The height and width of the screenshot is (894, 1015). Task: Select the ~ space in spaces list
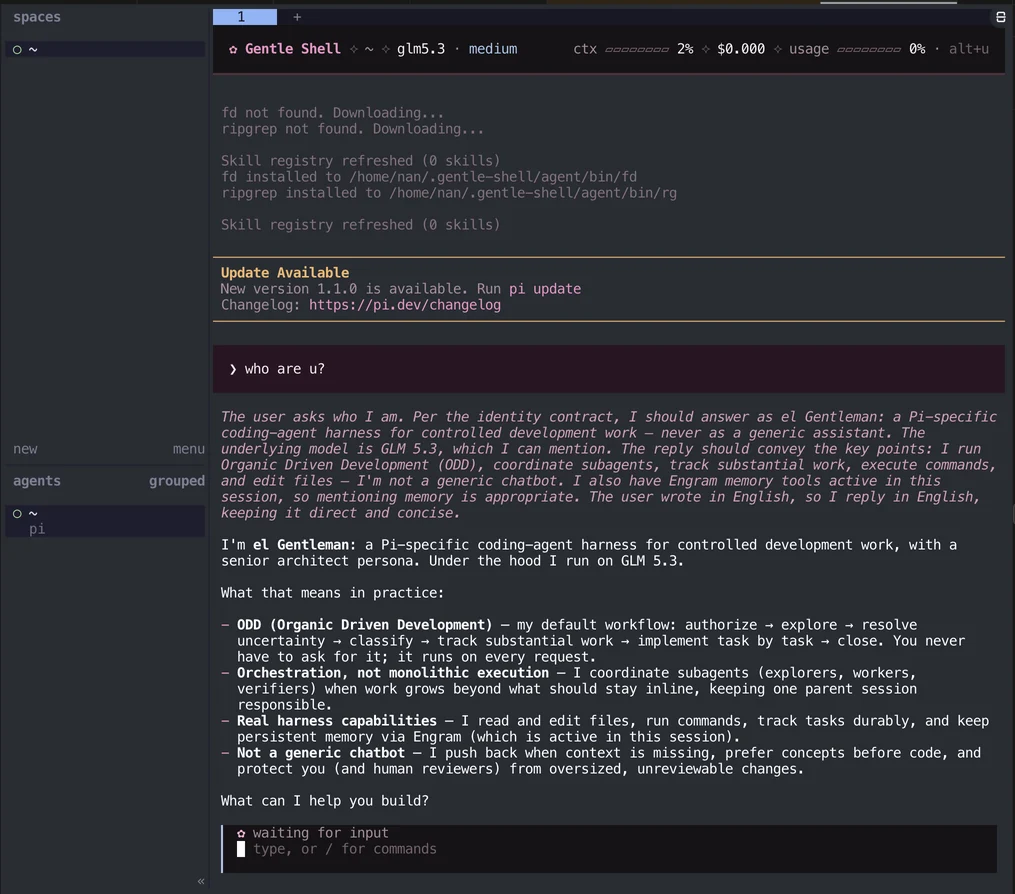click(x=106, y=49)
